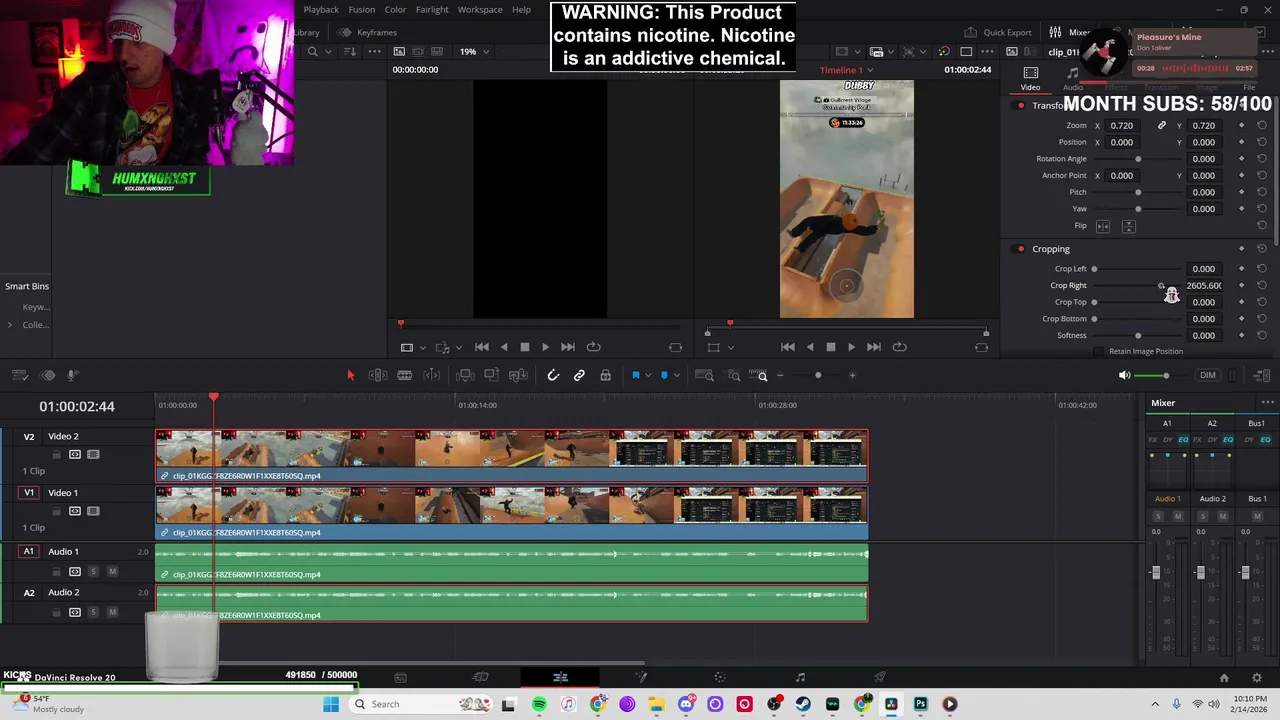Click the Flip vertical icon
This screenshot has width=1280, height=720.
[1128, 226]
